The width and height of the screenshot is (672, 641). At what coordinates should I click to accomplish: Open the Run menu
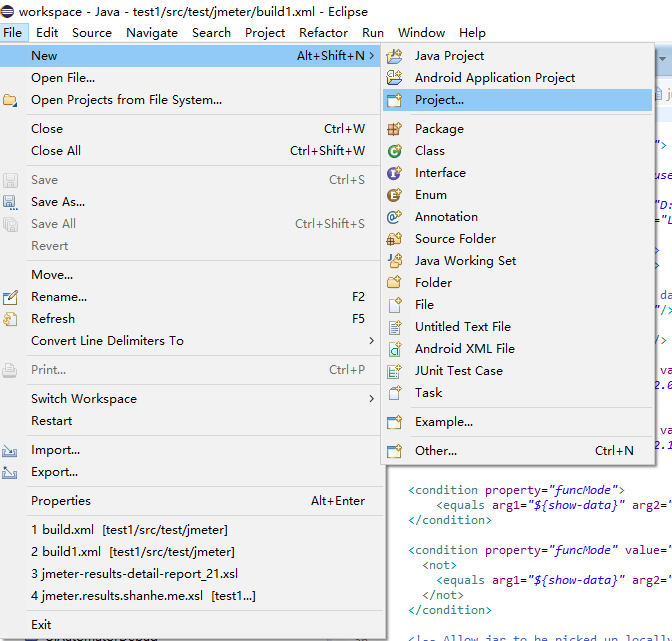tap(373, 33)
